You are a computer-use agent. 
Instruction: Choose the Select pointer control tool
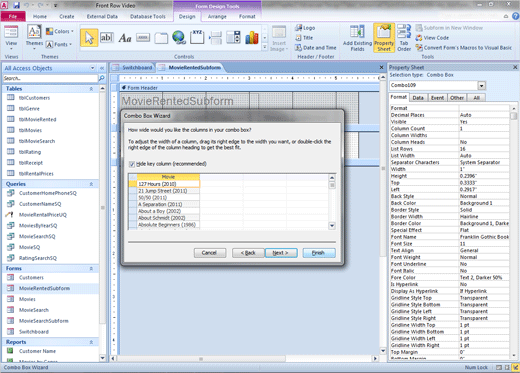pyautogui.click(x=89, y=38)
